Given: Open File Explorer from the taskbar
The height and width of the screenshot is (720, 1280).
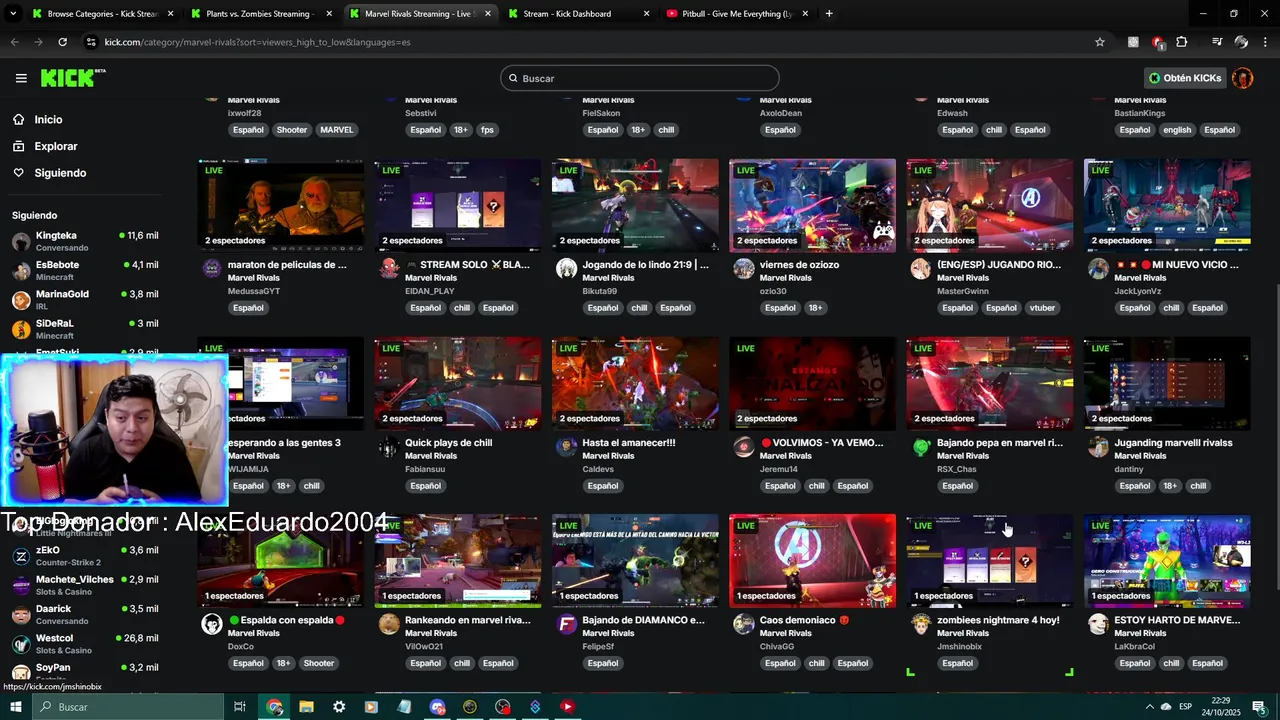Looking at the screenshot, I should click(x=306, y=707).
